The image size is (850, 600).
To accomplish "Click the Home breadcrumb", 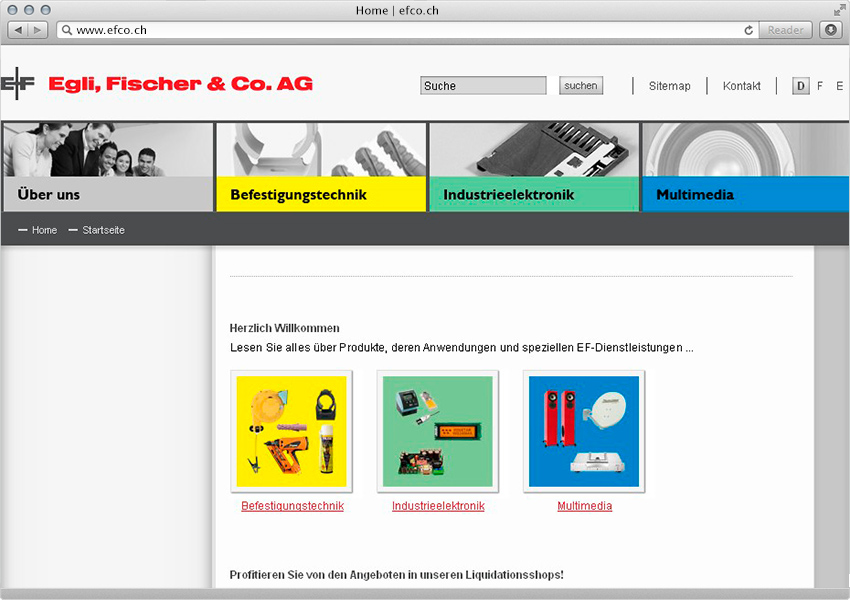I will pyautogui.click(x=44, y=230).
